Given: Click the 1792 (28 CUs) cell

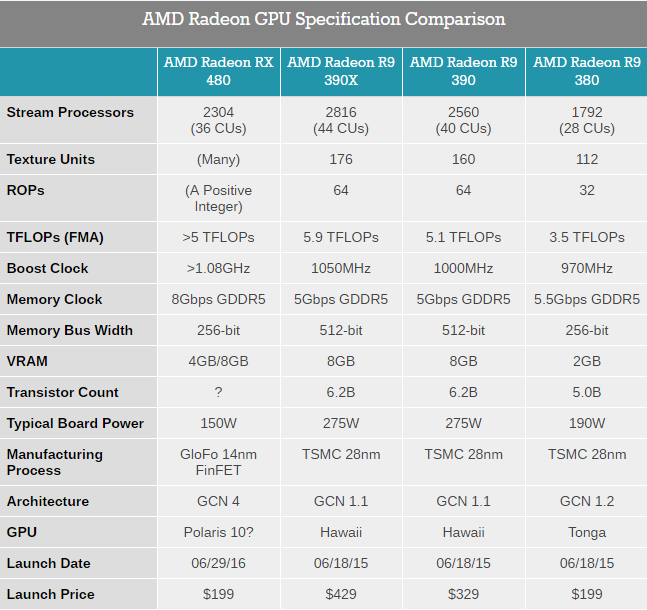Looking at the screenshot, I should pyautogui.click(x=587, y=120).
